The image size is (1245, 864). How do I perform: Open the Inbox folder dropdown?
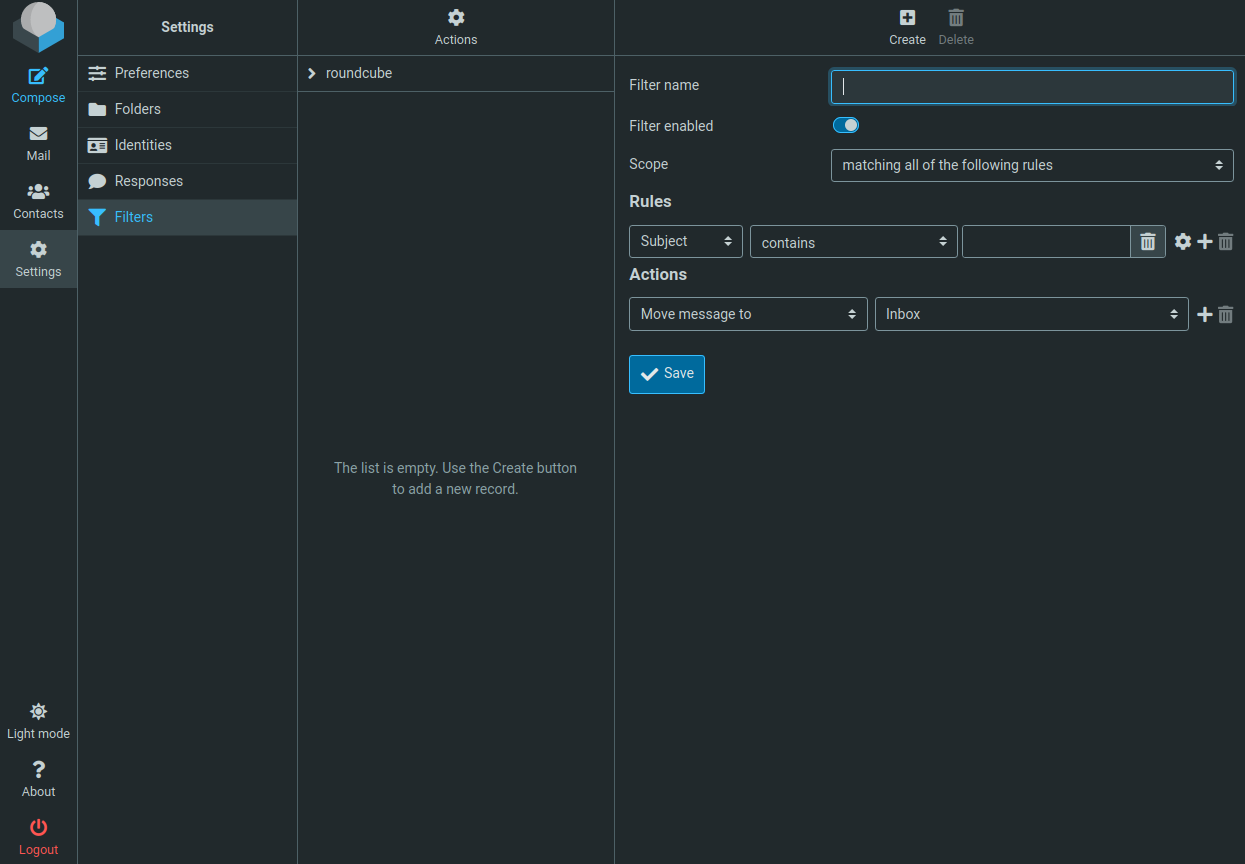tap(1031, 314)
